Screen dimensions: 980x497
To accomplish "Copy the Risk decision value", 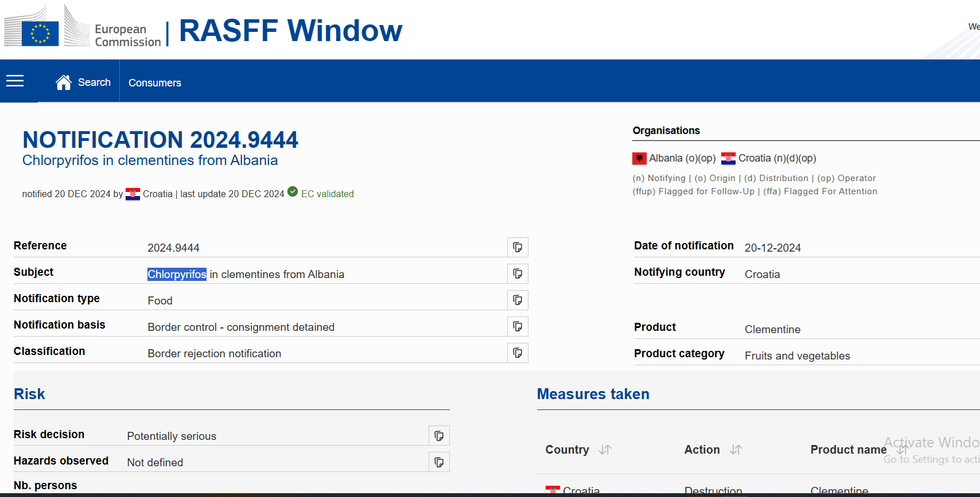I will (x=438, y=435).
